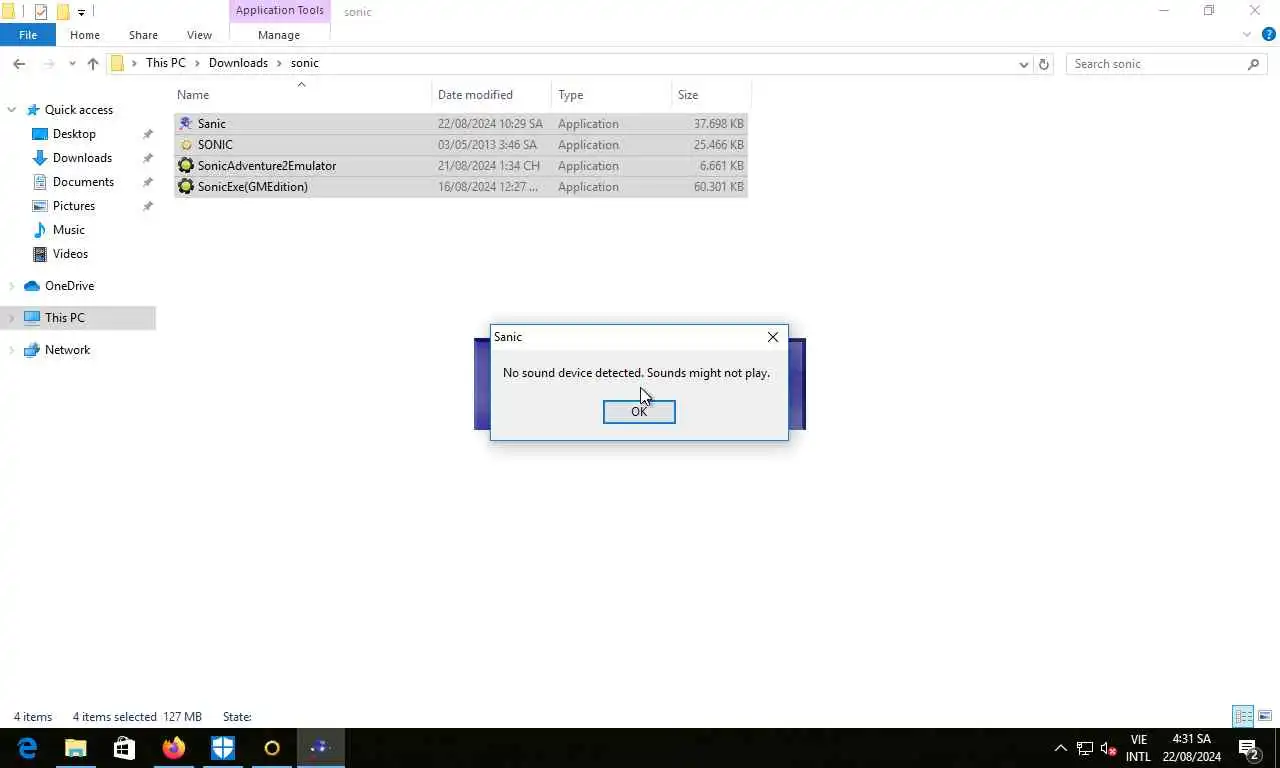Select the SONIC application file icon

tap(185, 145)
